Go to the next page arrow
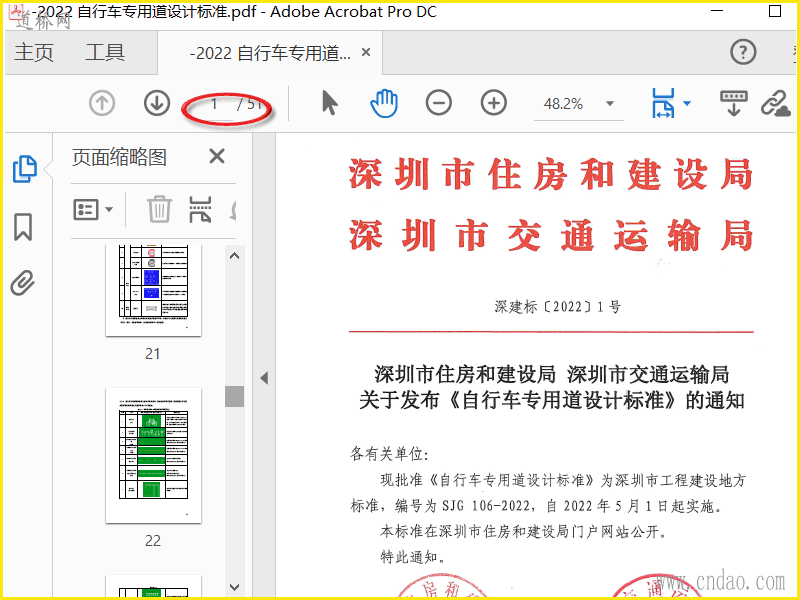800x600 pixels. coord(157,103)
